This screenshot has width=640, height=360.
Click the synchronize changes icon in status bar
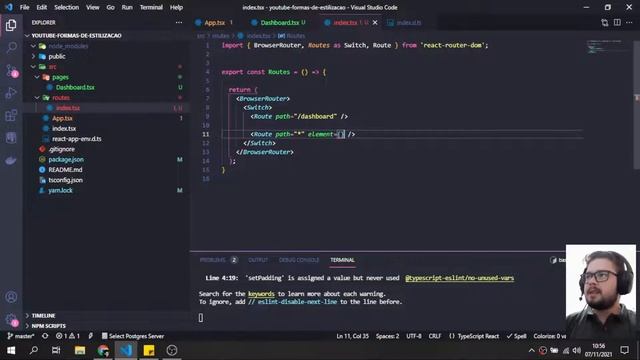point(45,336)
